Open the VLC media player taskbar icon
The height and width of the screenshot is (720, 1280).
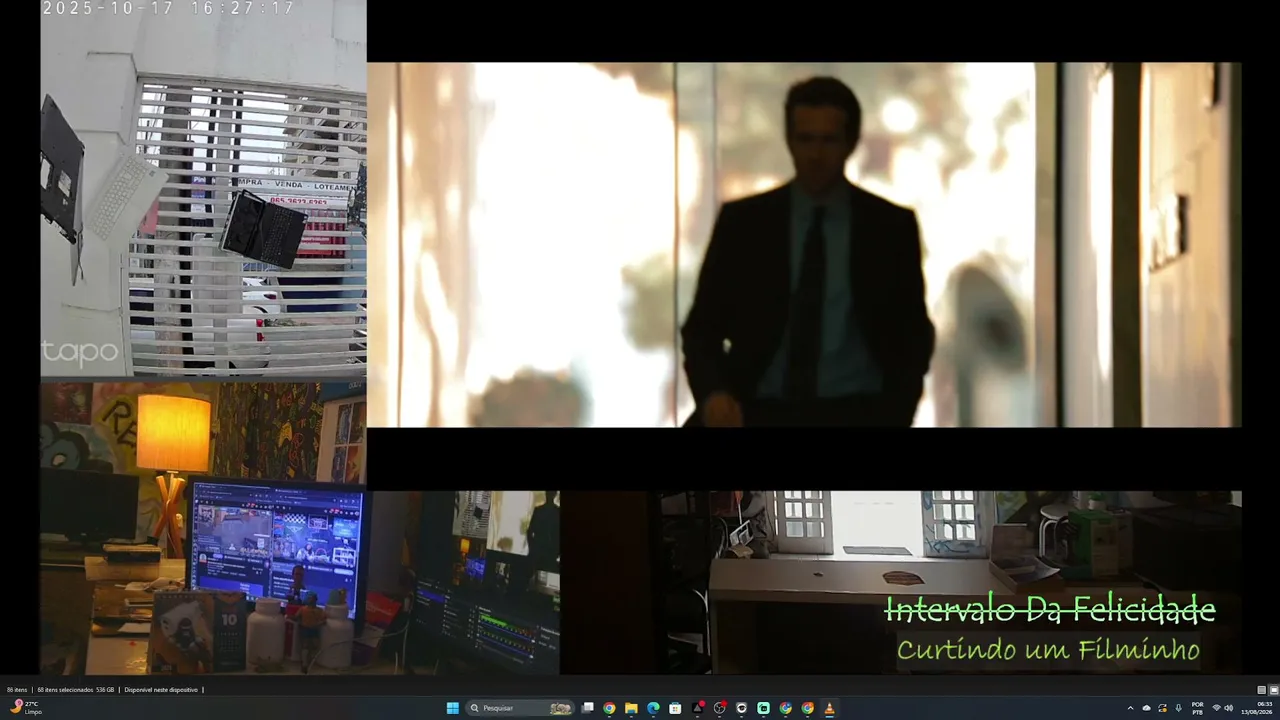(x=829, y=708)
